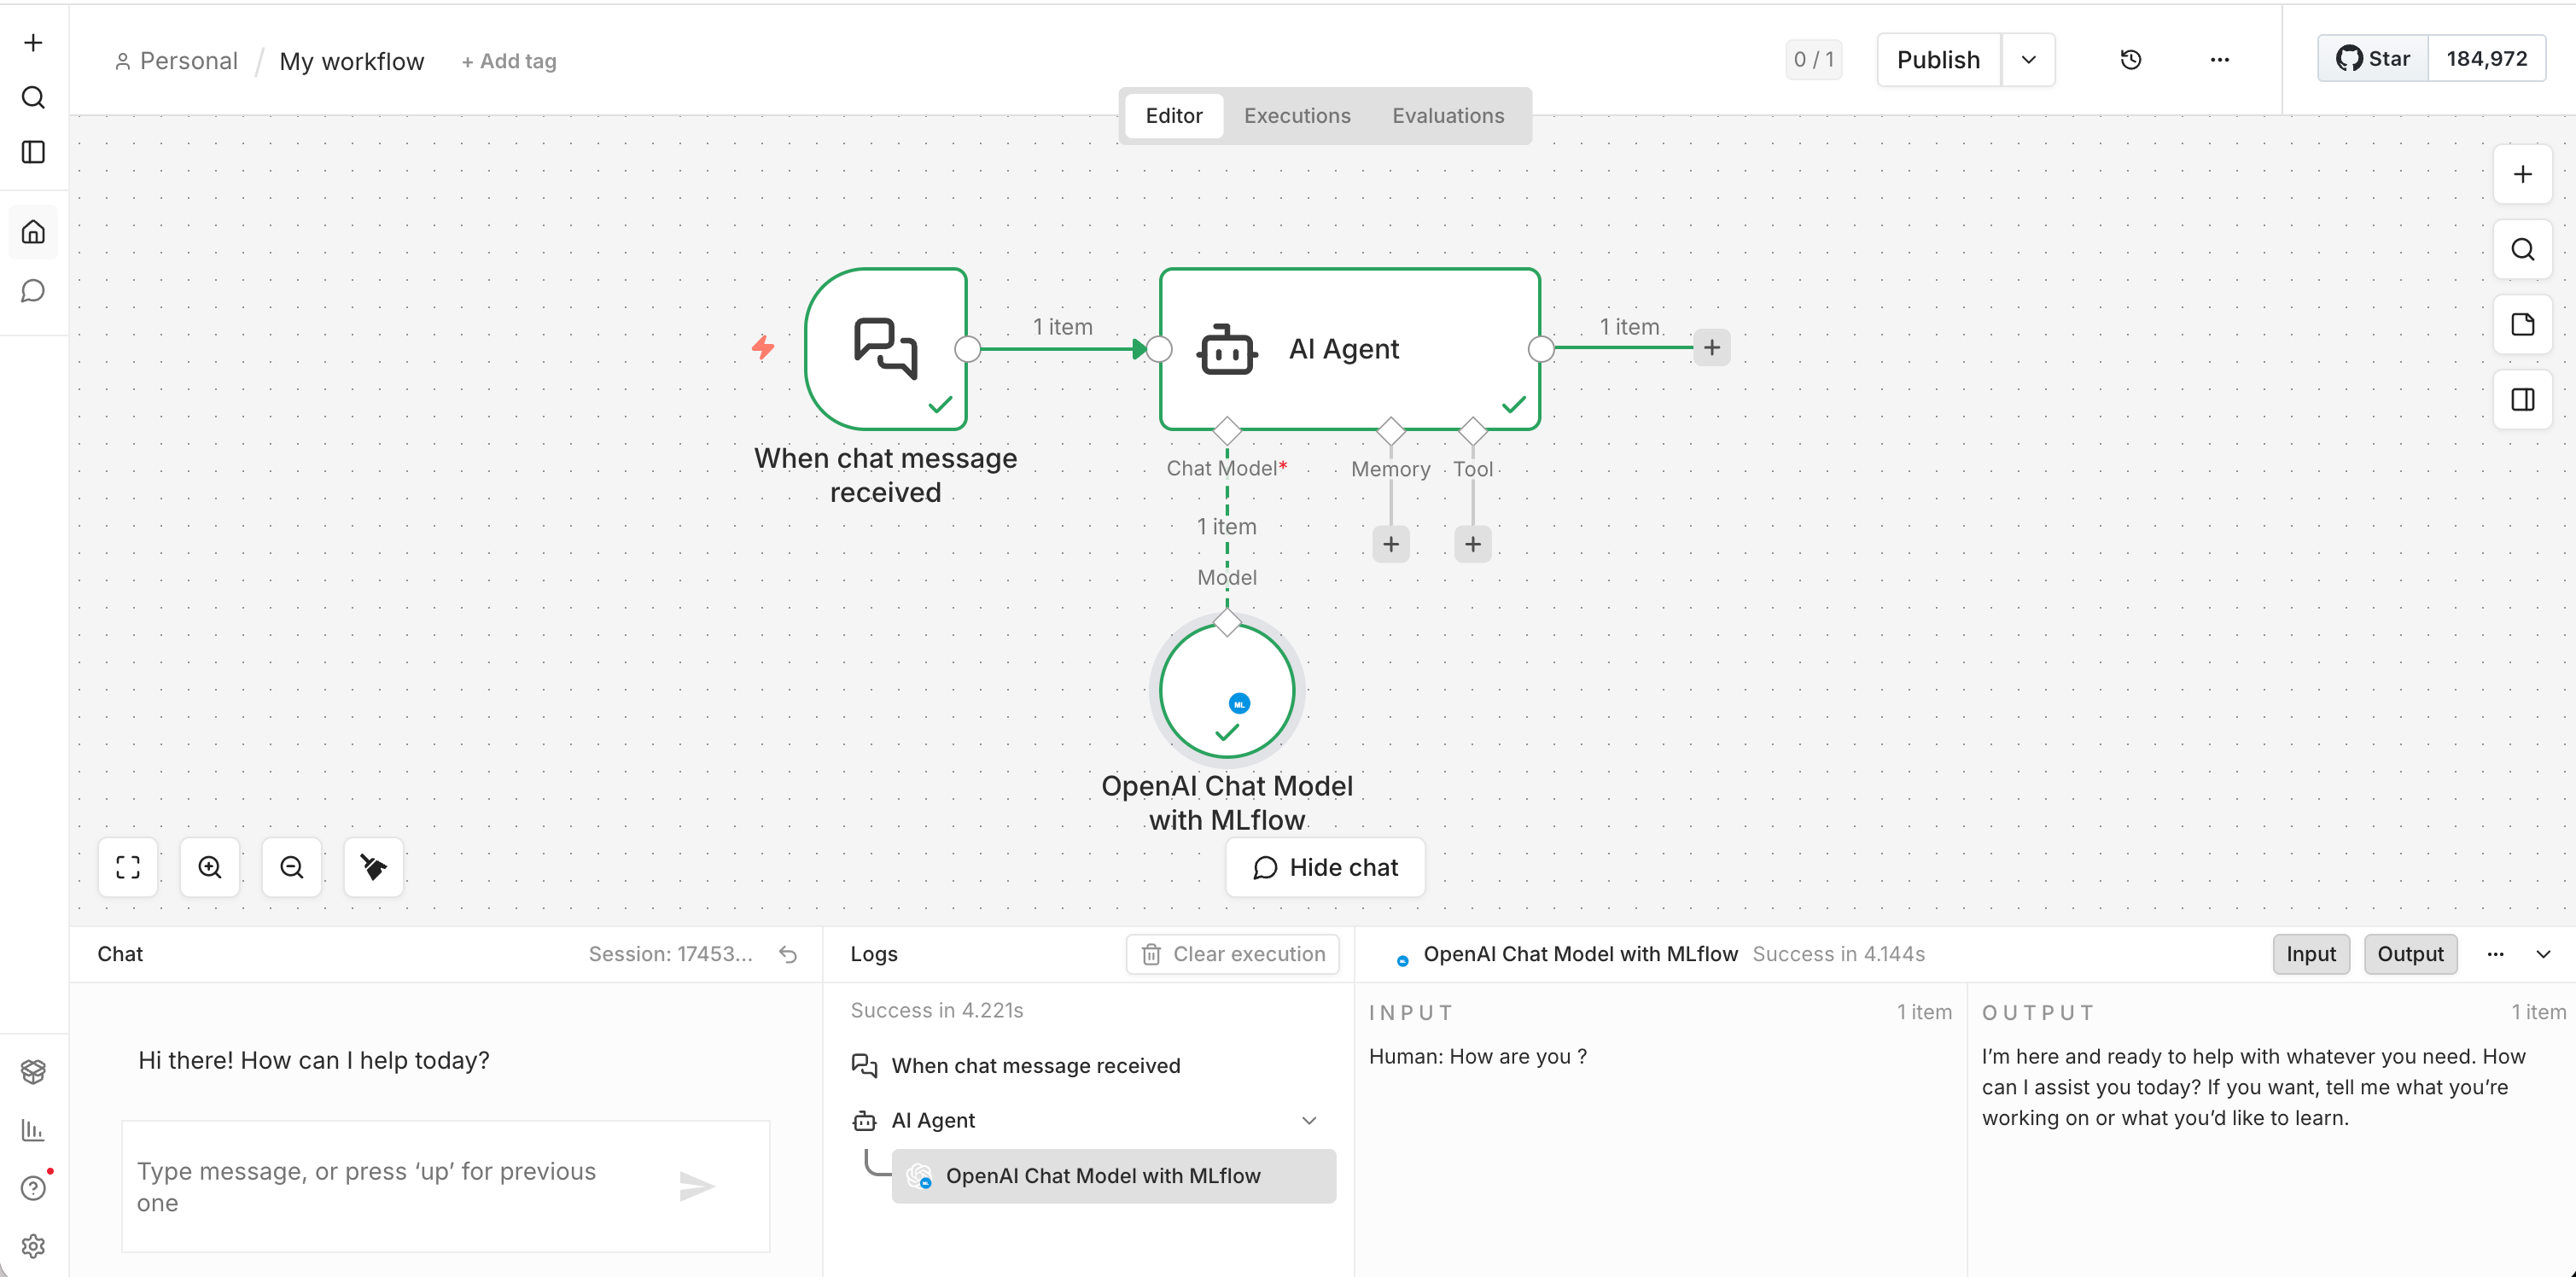Add a sticky note from right toolbar

coord(2522,325)
